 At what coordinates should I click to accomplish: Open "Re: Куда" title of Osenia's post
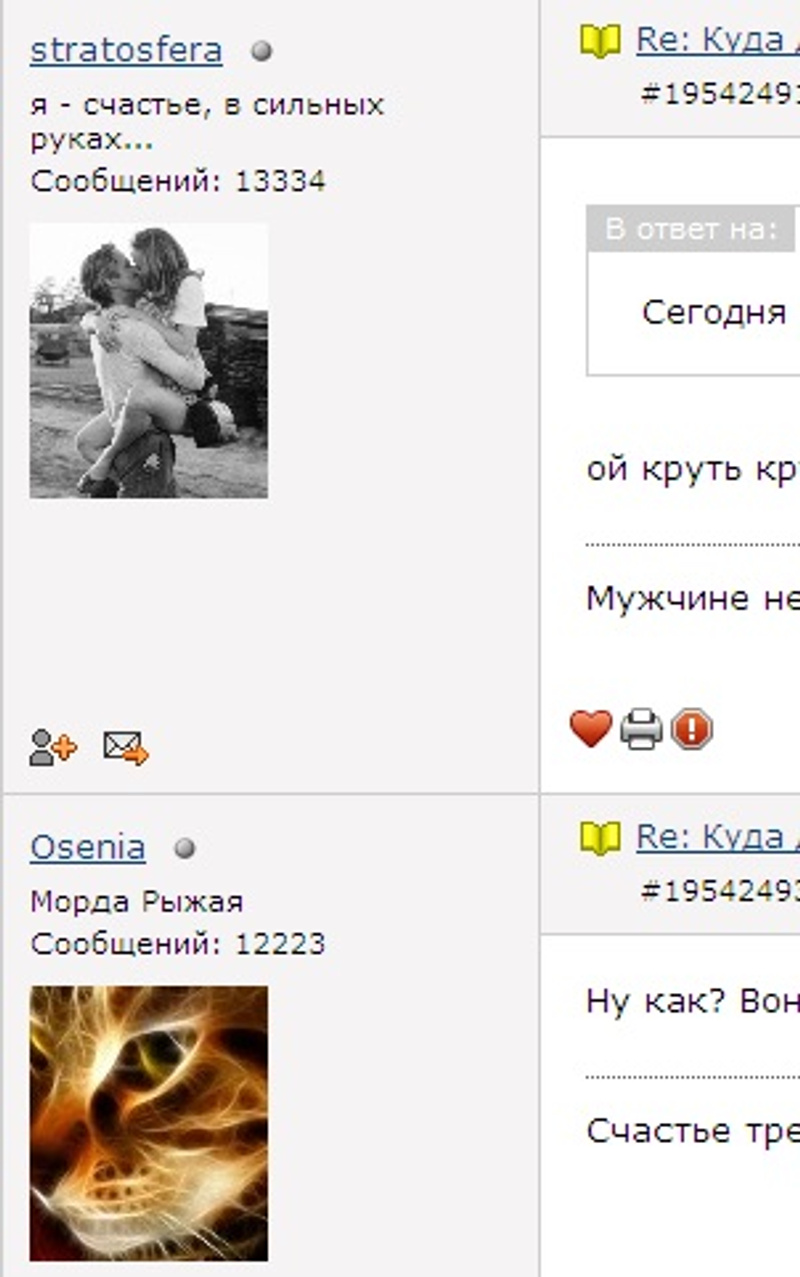718,838
